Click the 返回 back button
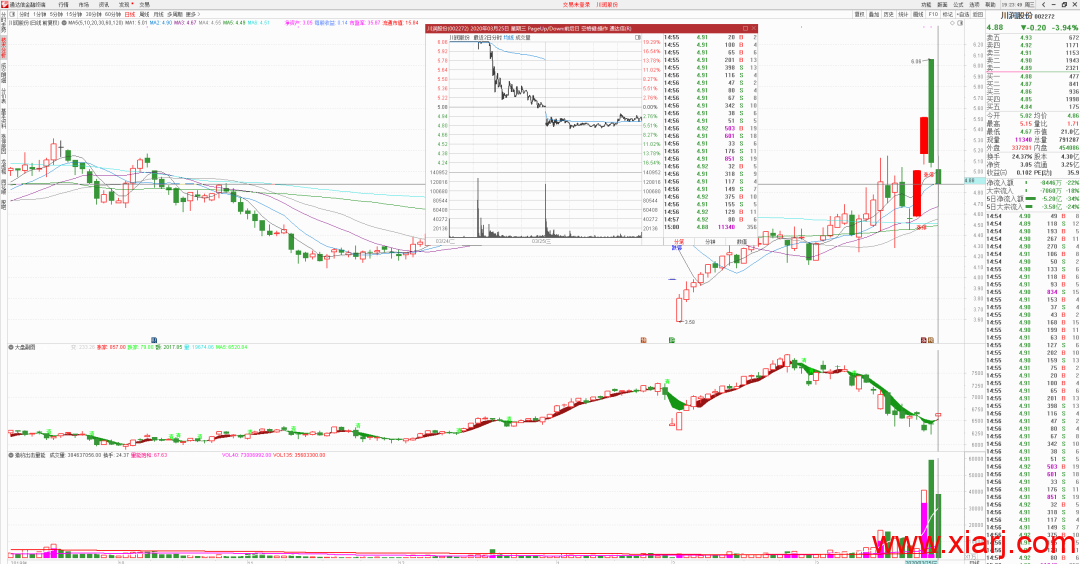 coord(979,14)
